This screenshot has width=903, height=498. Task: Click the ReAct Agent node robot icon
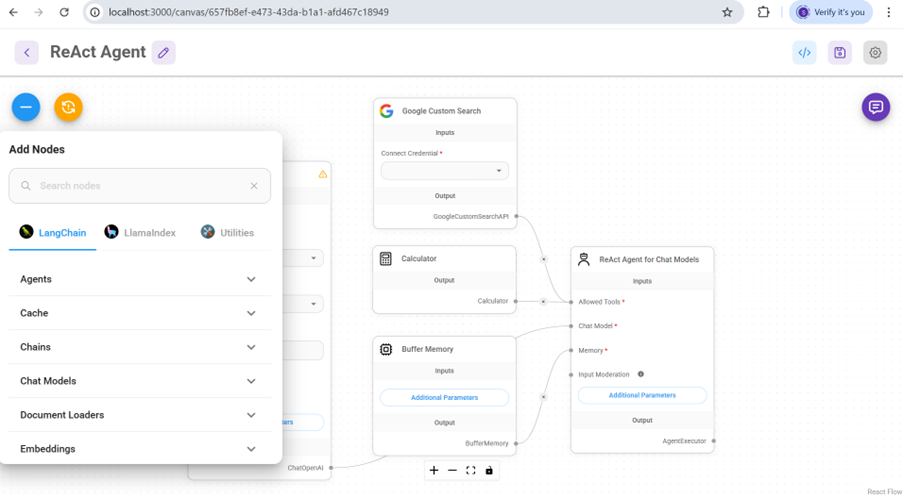coord(583,259)
